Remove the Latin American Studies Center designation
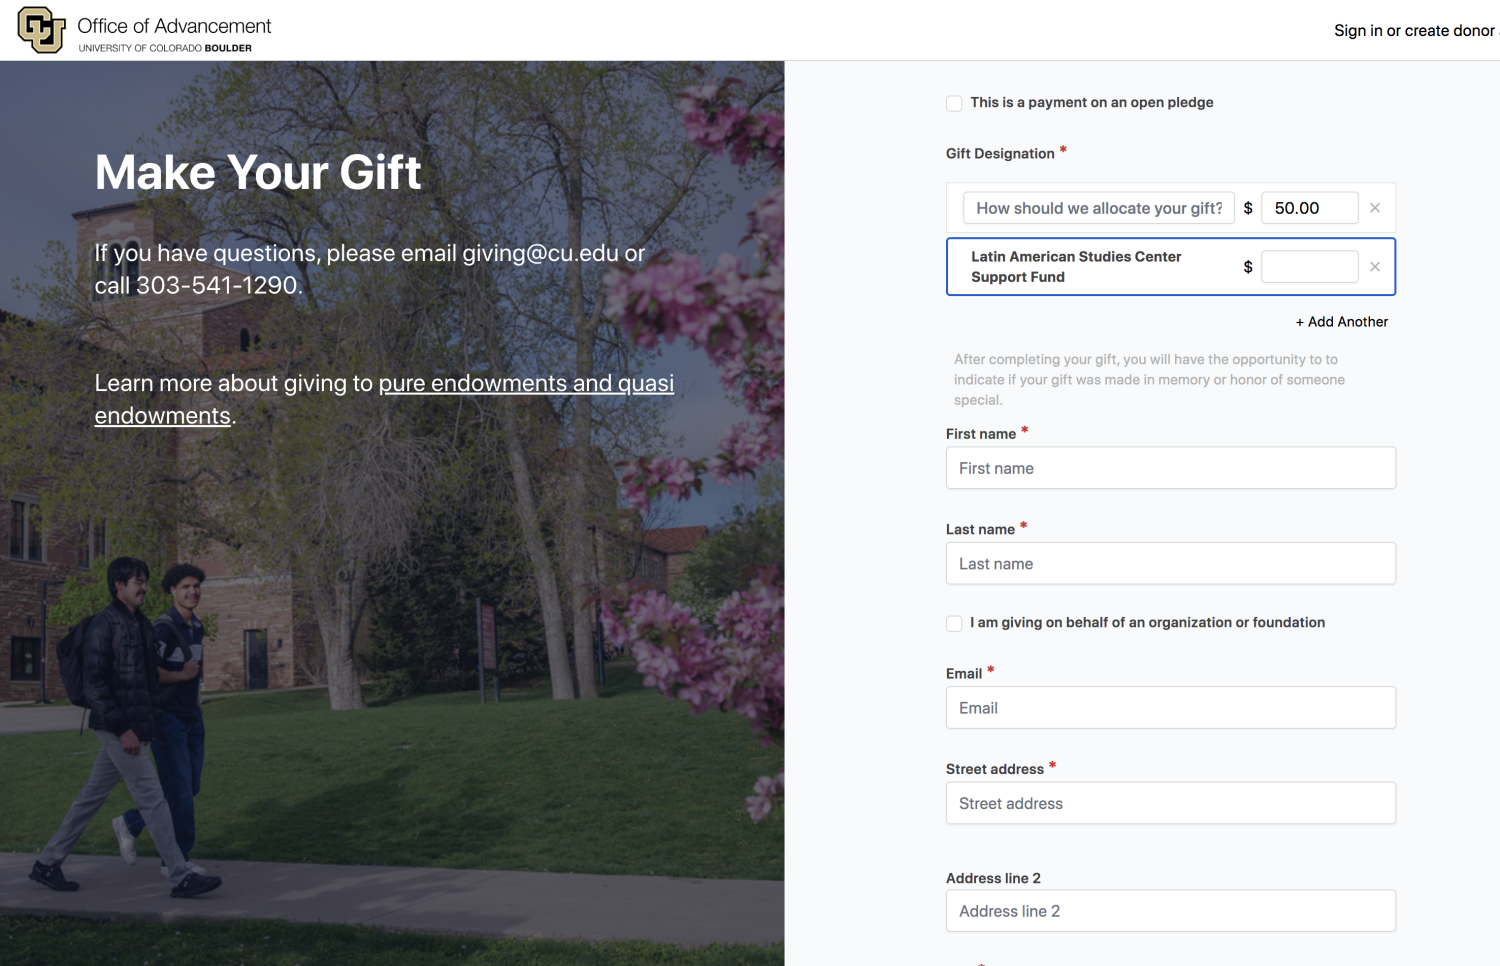Screen dimensions: 1500x966 (x=1375, y=267)
